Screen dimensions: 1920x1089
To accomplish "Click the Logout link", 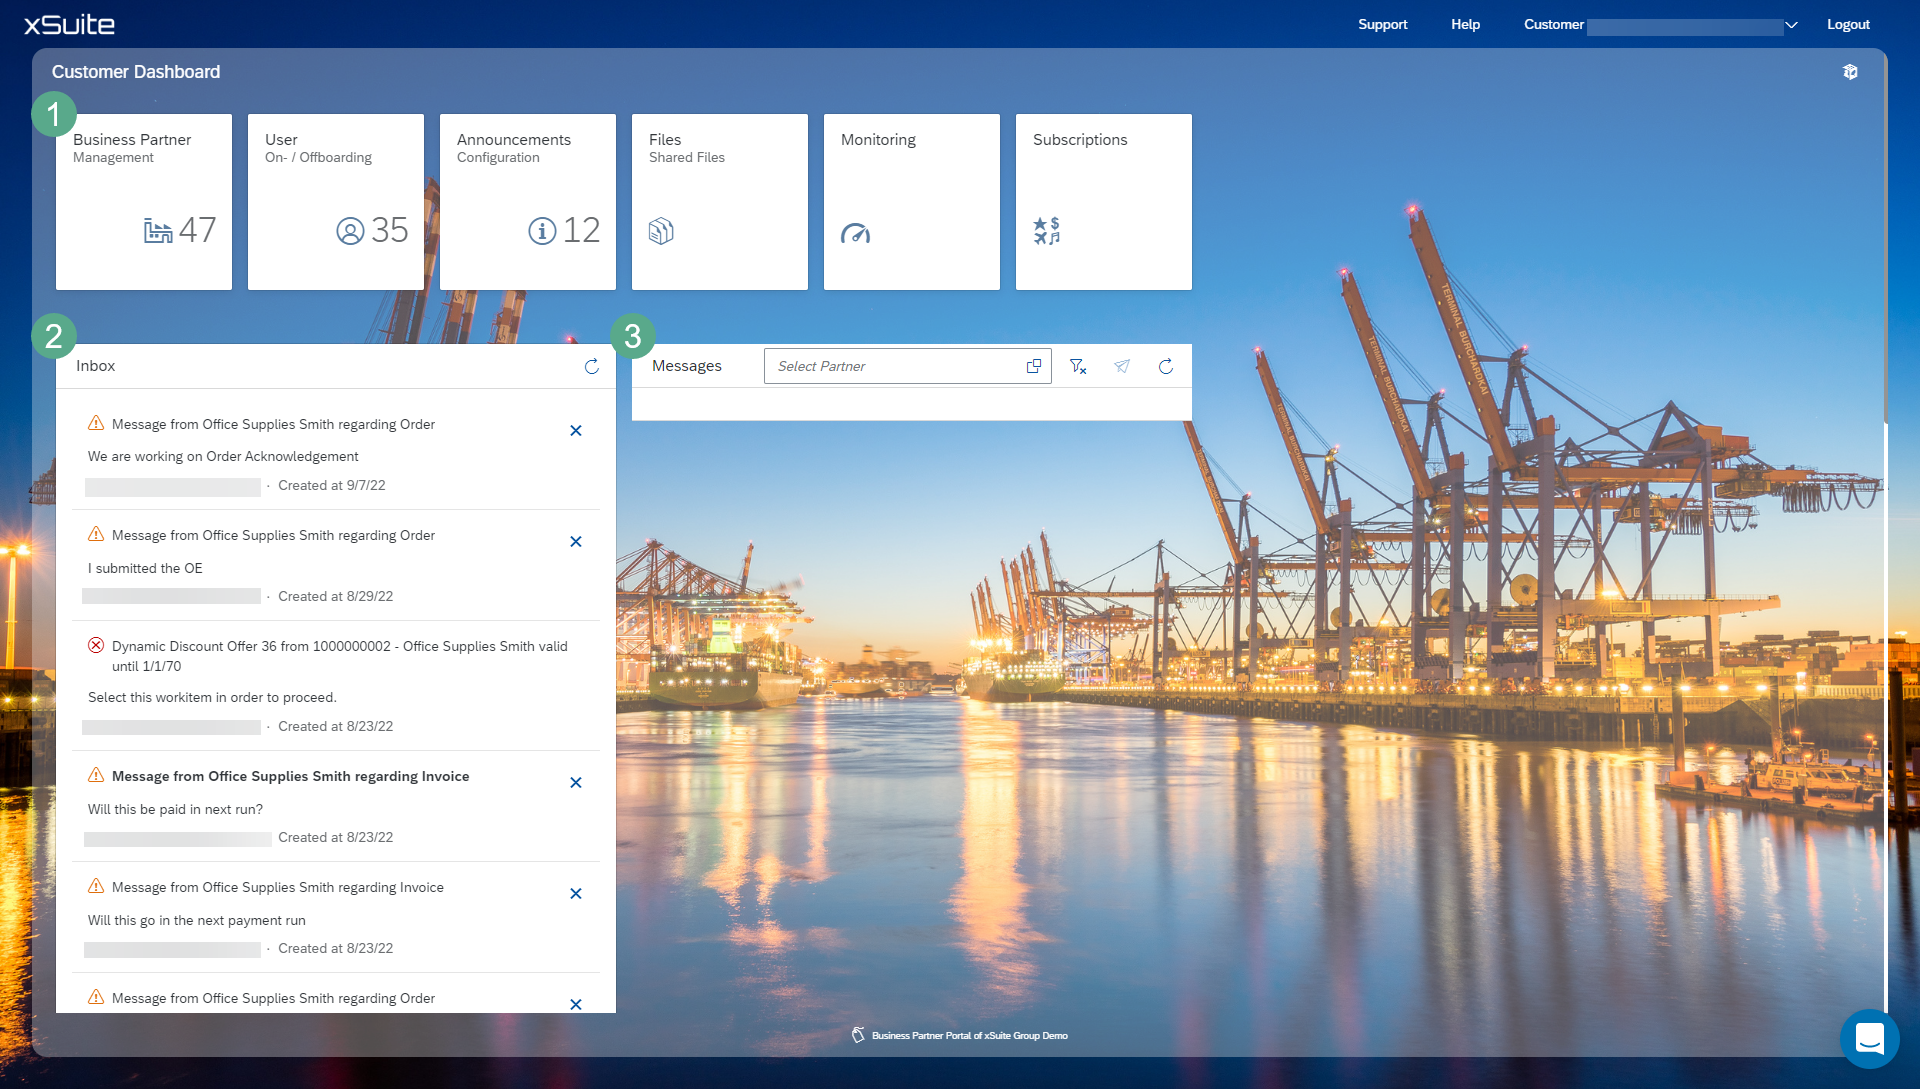I will [x=1848, y=24].
